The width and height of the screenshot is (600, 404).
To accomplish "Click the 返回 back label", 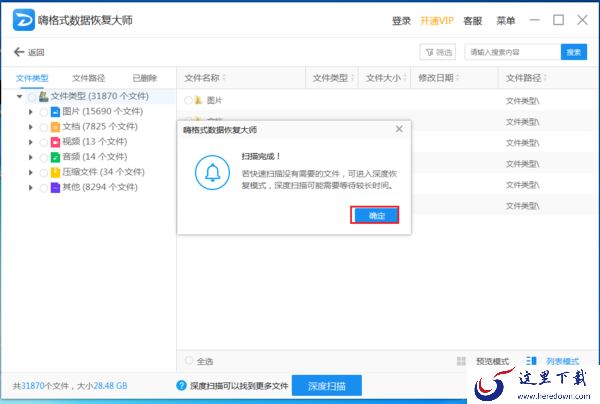I will (x=36, y=52).
